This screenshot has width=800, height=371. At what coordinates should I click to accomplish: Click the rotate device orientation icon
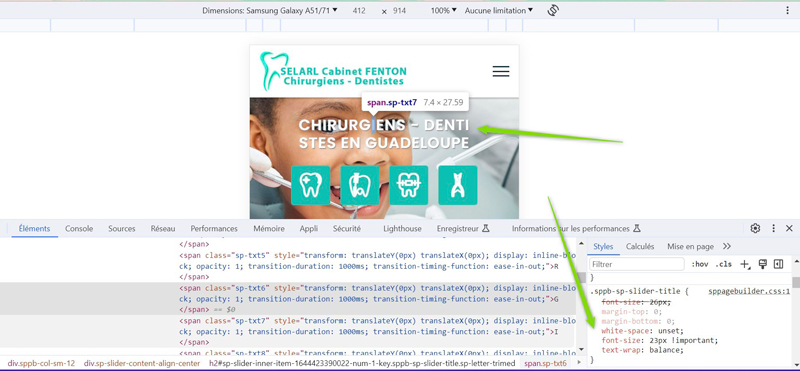pyautogui.click(x=553, y=10)
